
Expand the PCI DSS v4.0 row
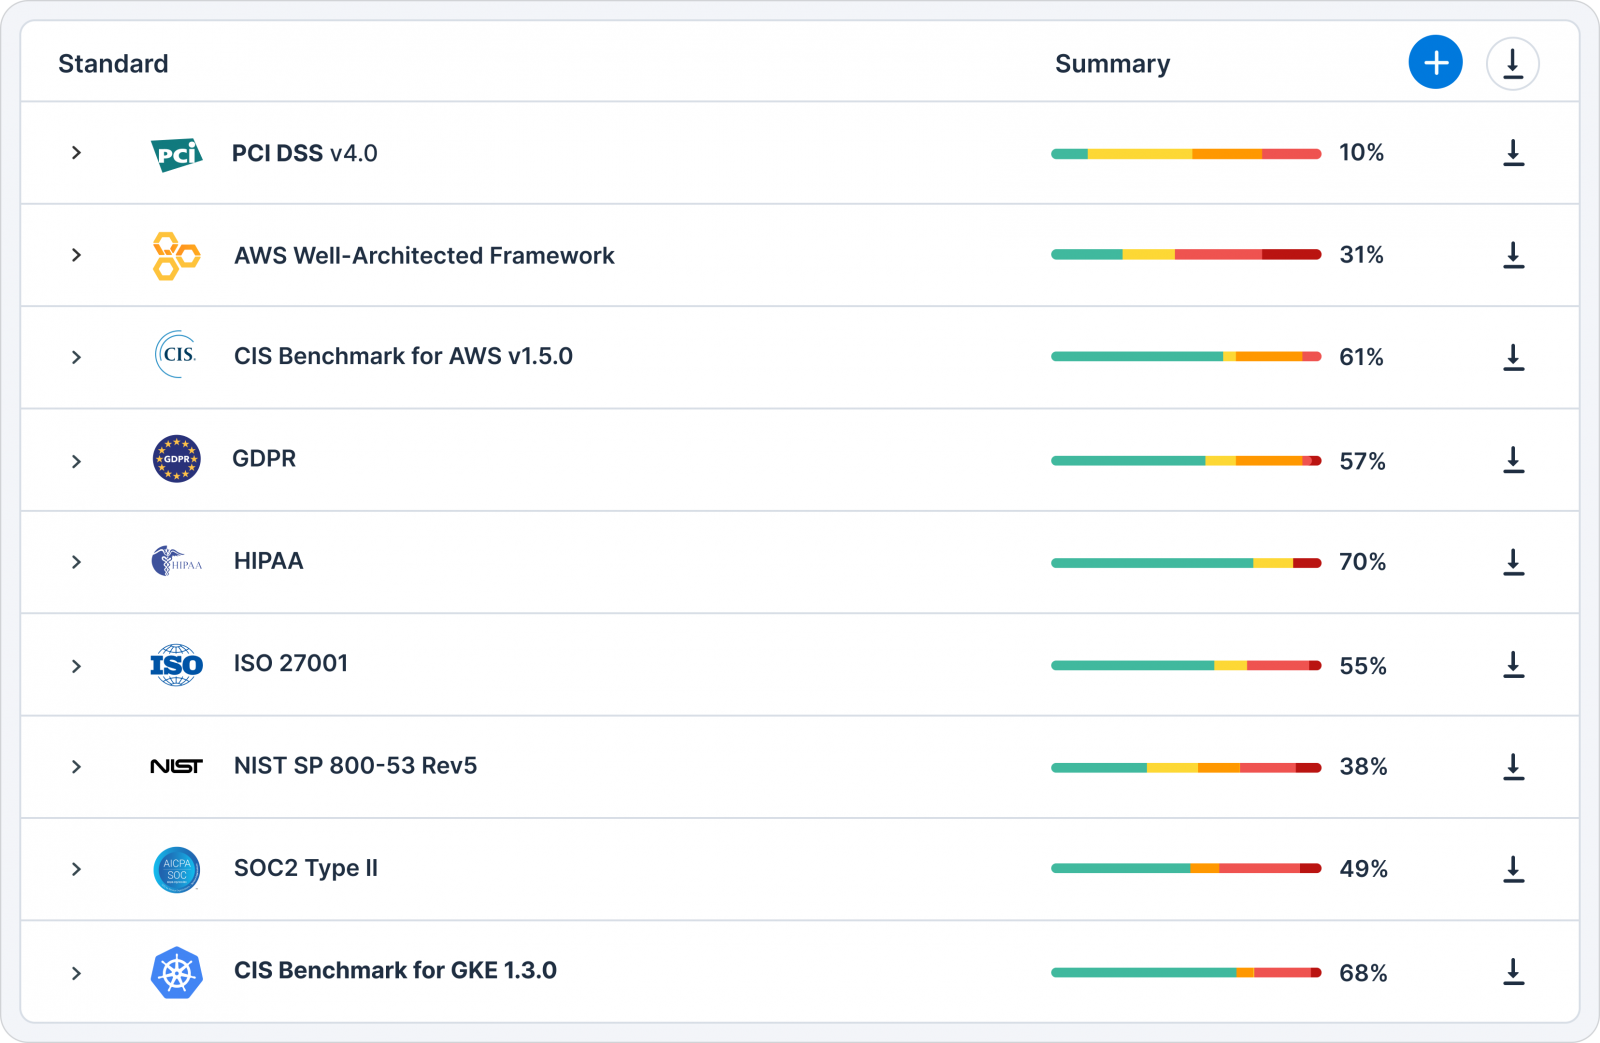(76, 153)
